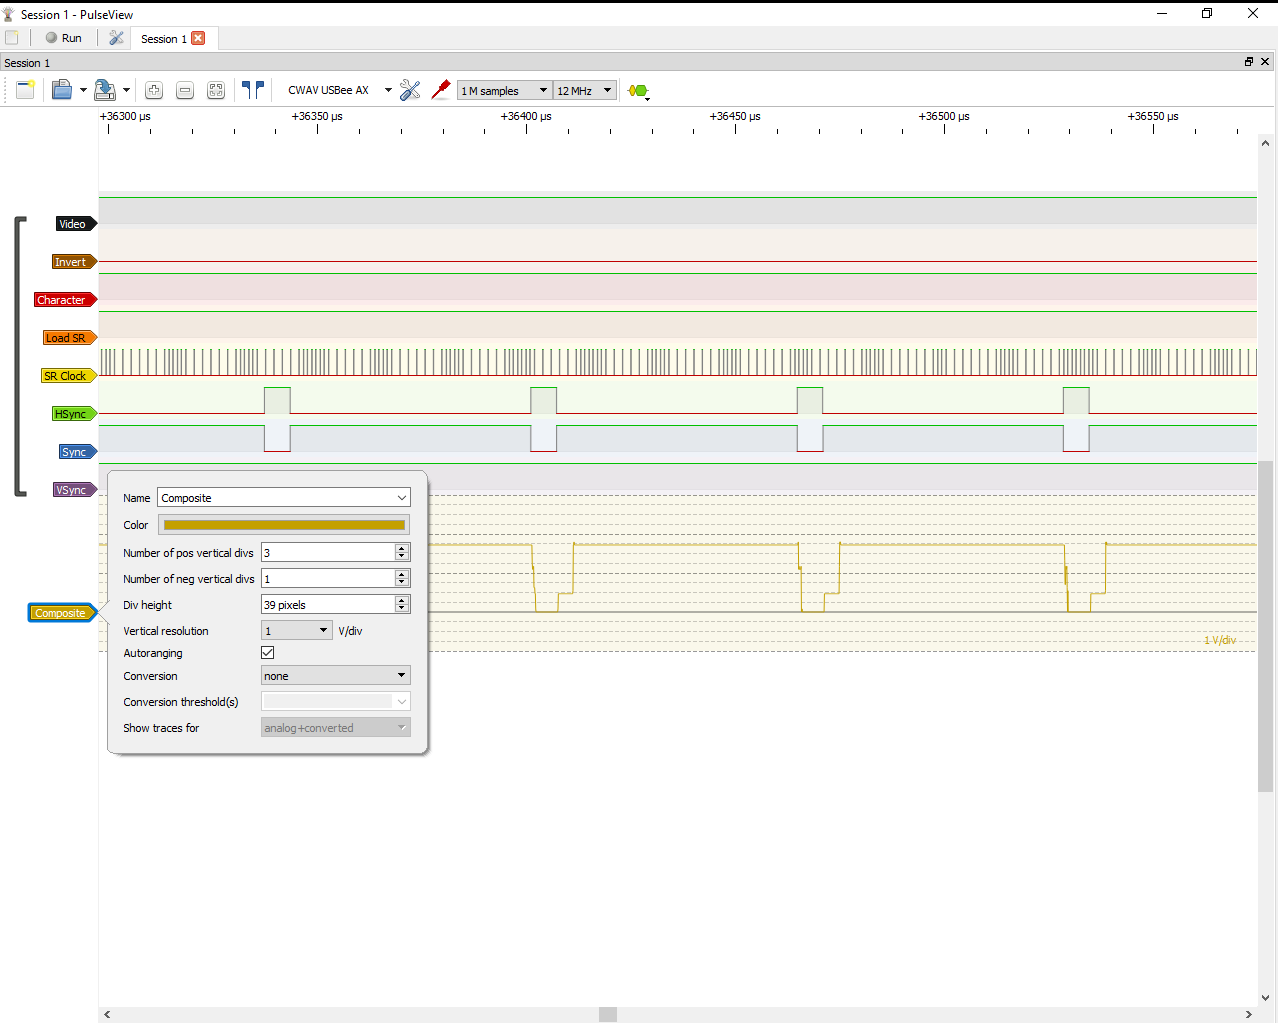Screen dimensions: 1278x1023
Task: Increase Number of pos vertical divs stepper
Action: [404, 547]
